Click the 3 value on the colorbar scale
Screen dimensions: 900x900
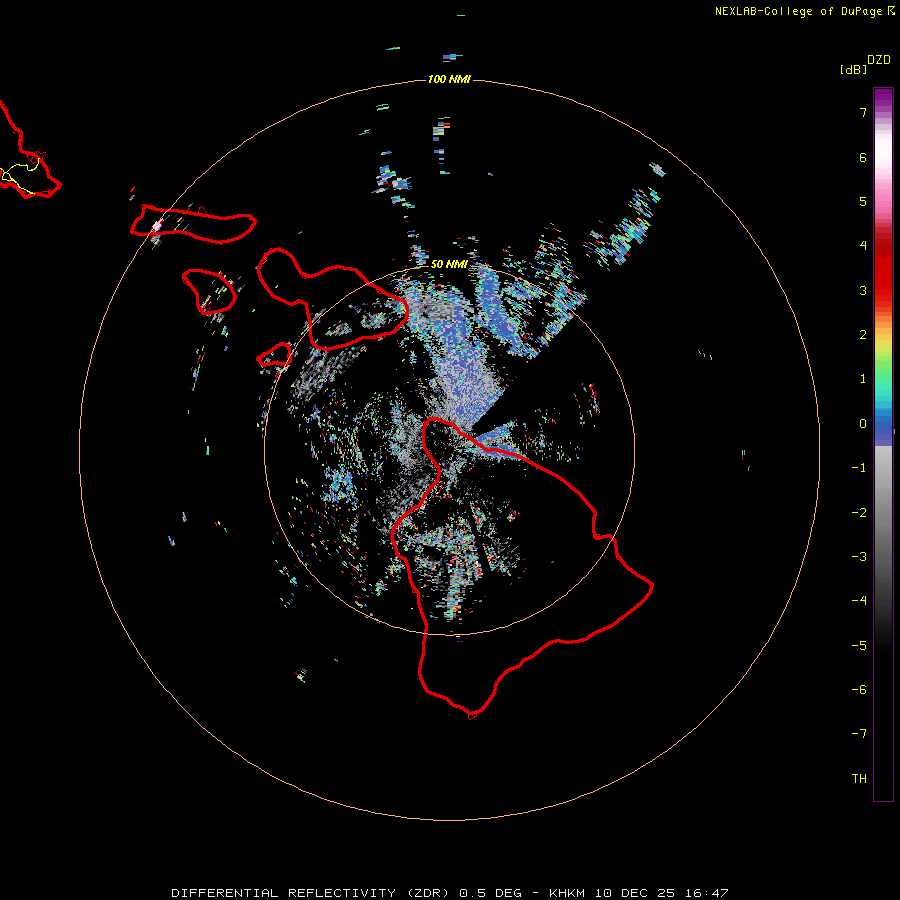[x=863, y=290]
